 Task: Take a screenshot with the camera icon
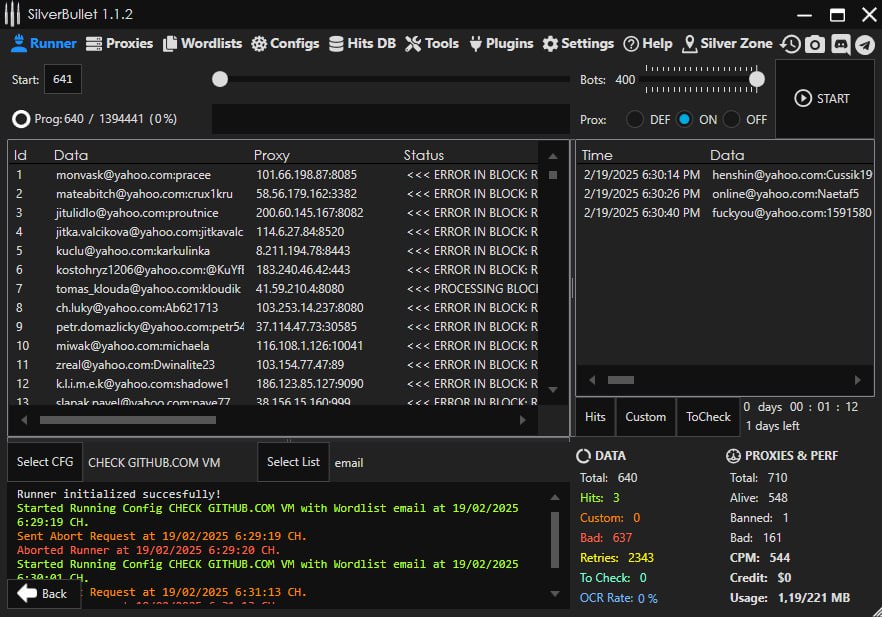click(x=817, y=44)
